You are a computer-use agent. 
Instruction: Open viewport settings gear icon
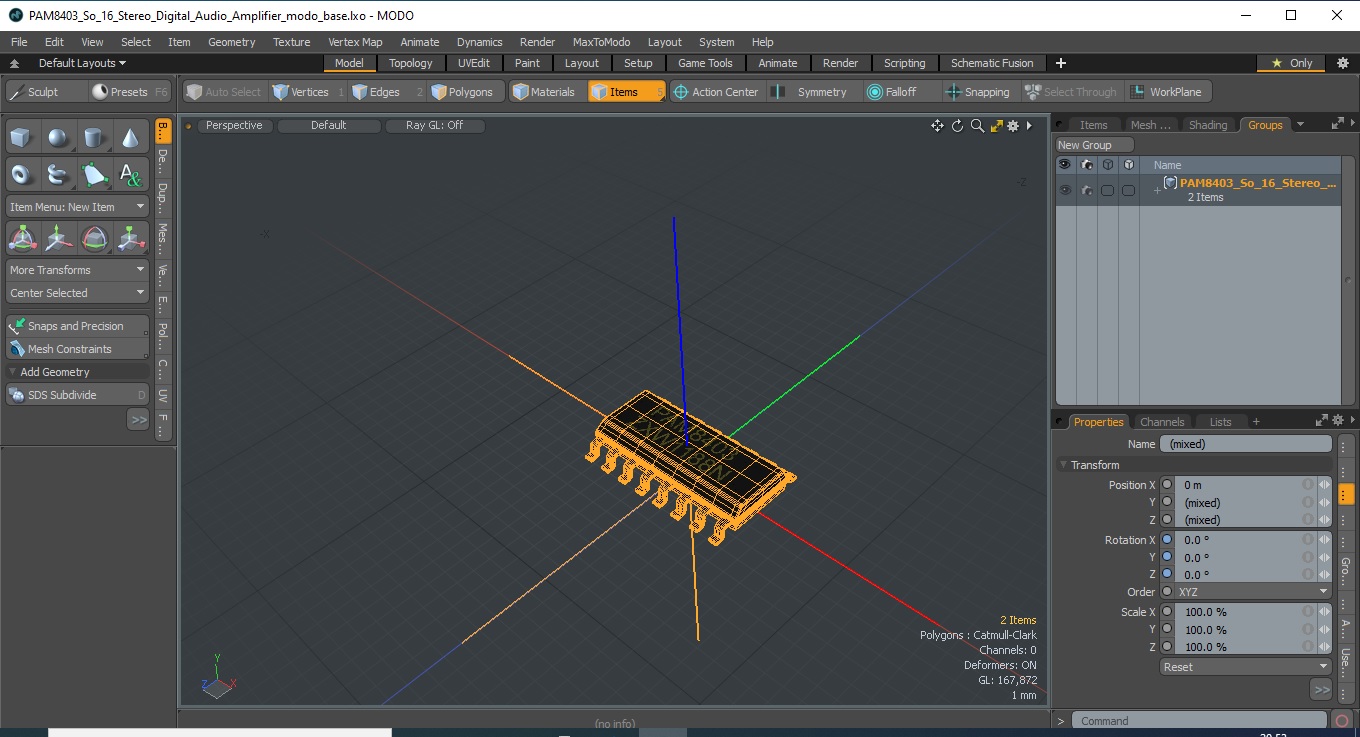[1013, 126]
